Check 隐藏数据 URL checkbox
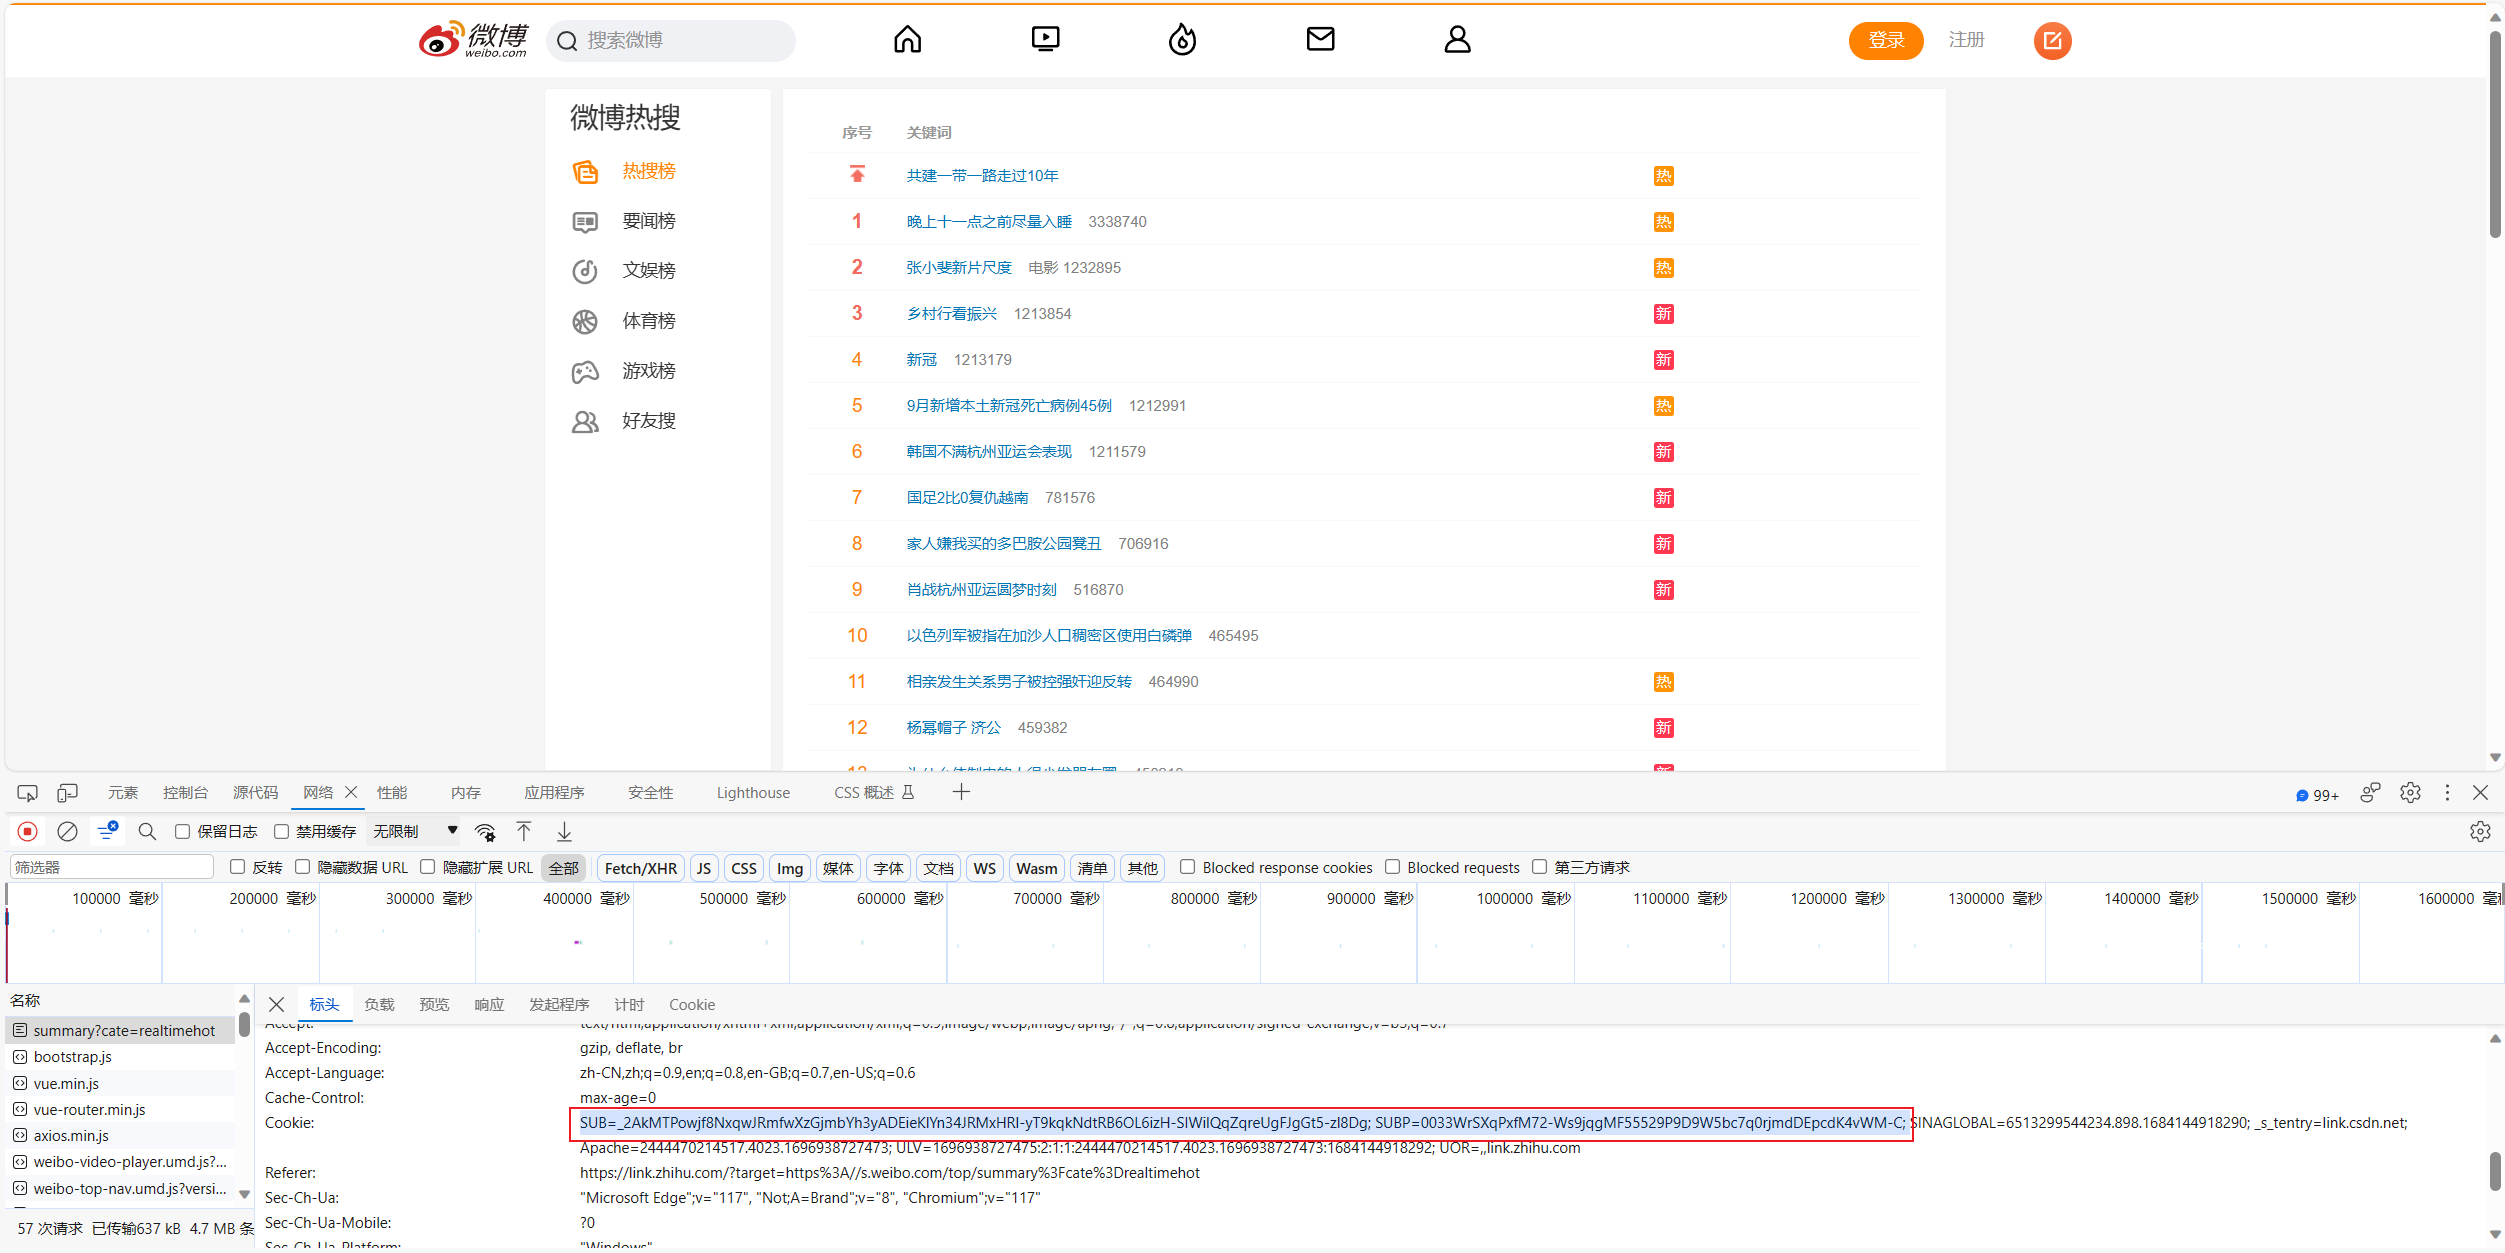The image size is (2505, 1253). (x=302, y=867)
